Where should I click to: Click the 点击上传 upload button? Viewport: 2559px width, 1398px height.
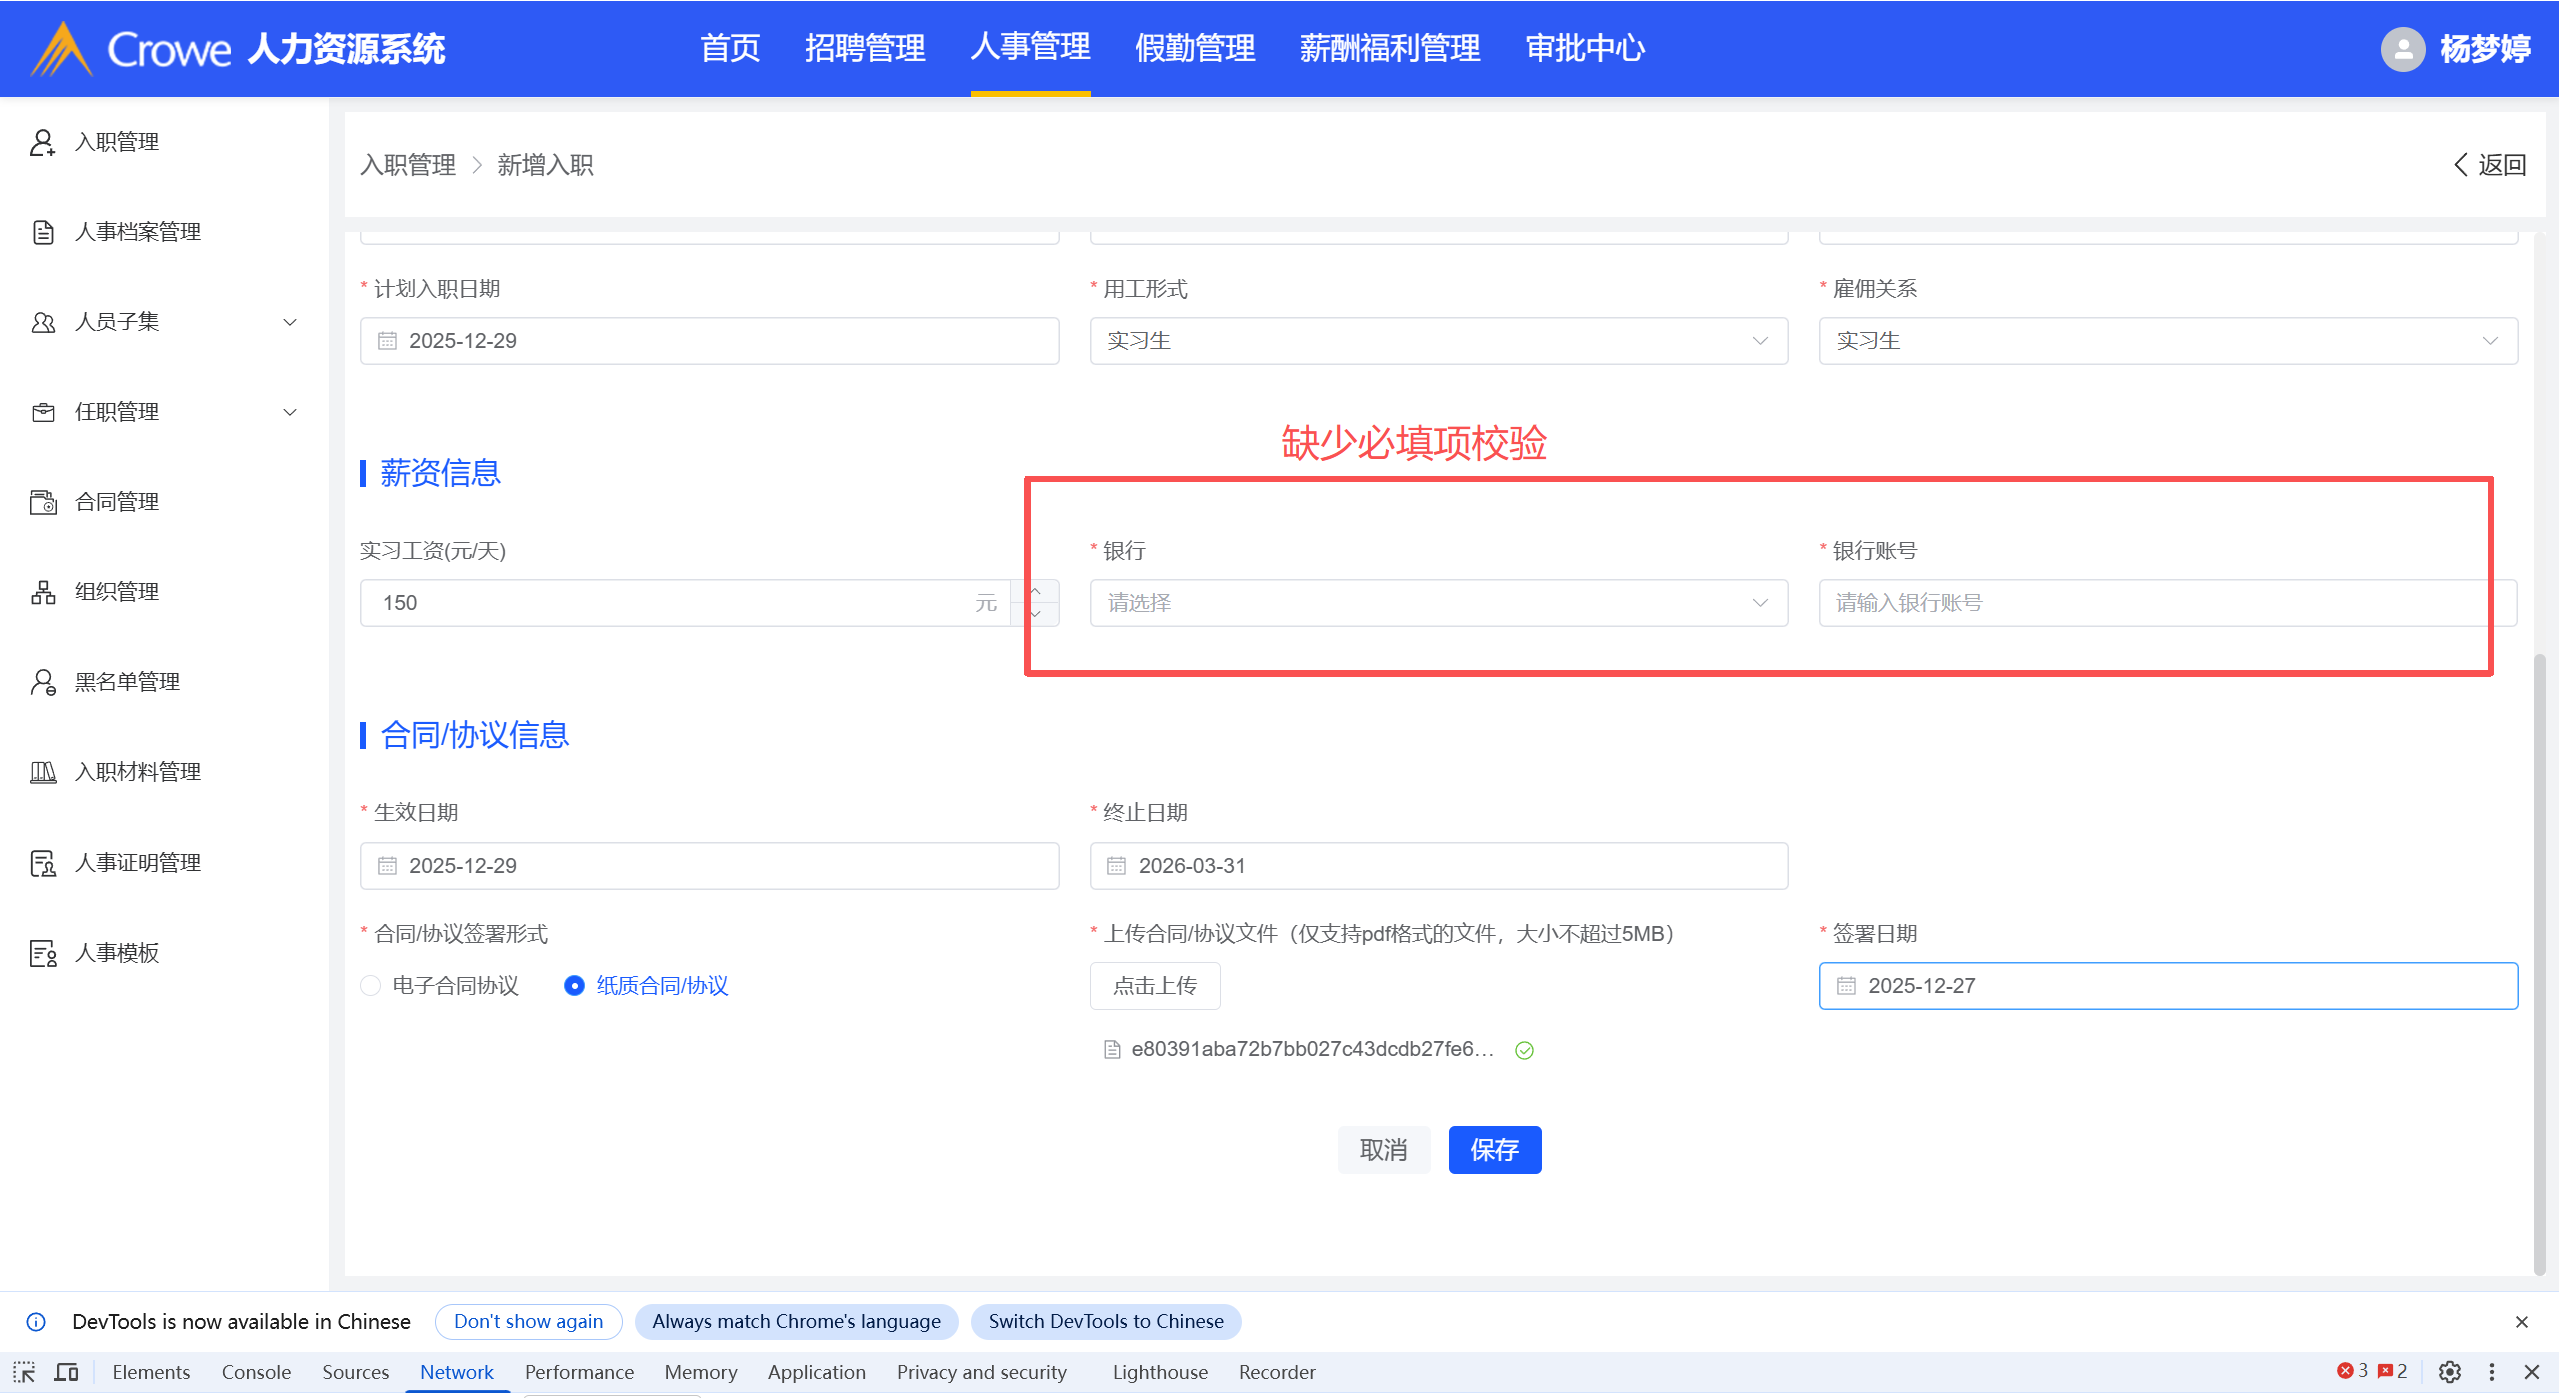[1154, 986]
